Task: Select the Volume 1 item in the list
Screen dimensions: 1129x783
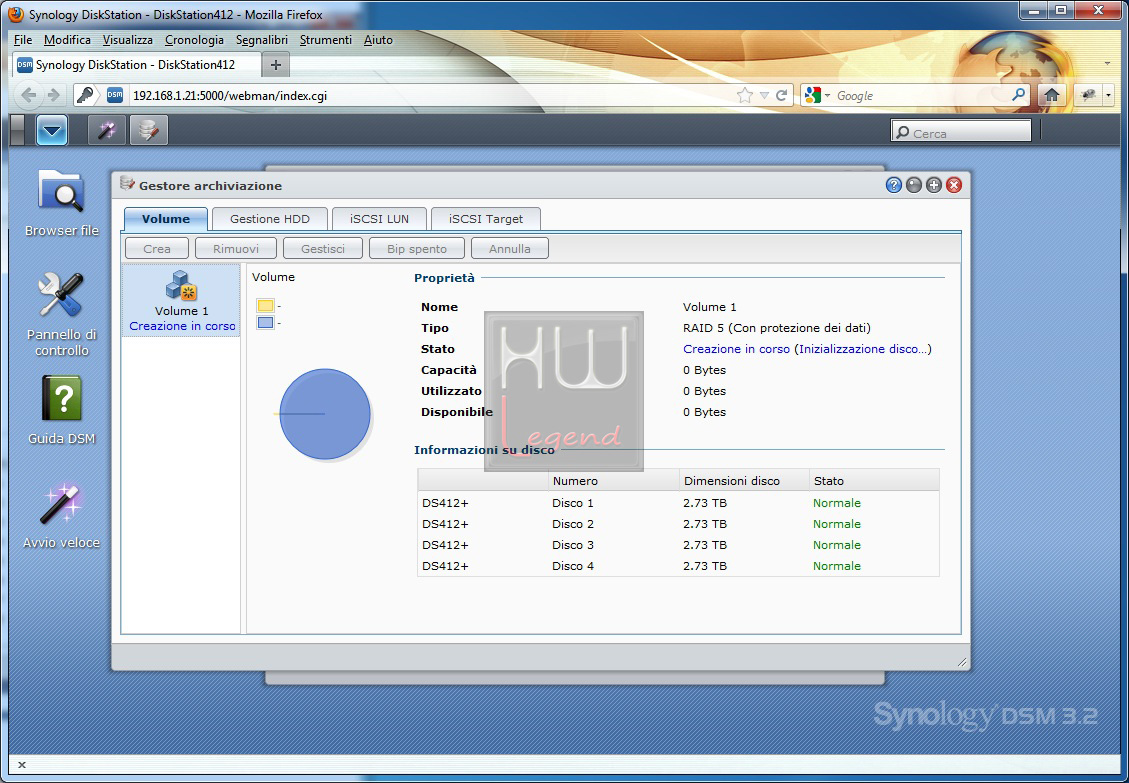Action: click(x=181, y=300)
